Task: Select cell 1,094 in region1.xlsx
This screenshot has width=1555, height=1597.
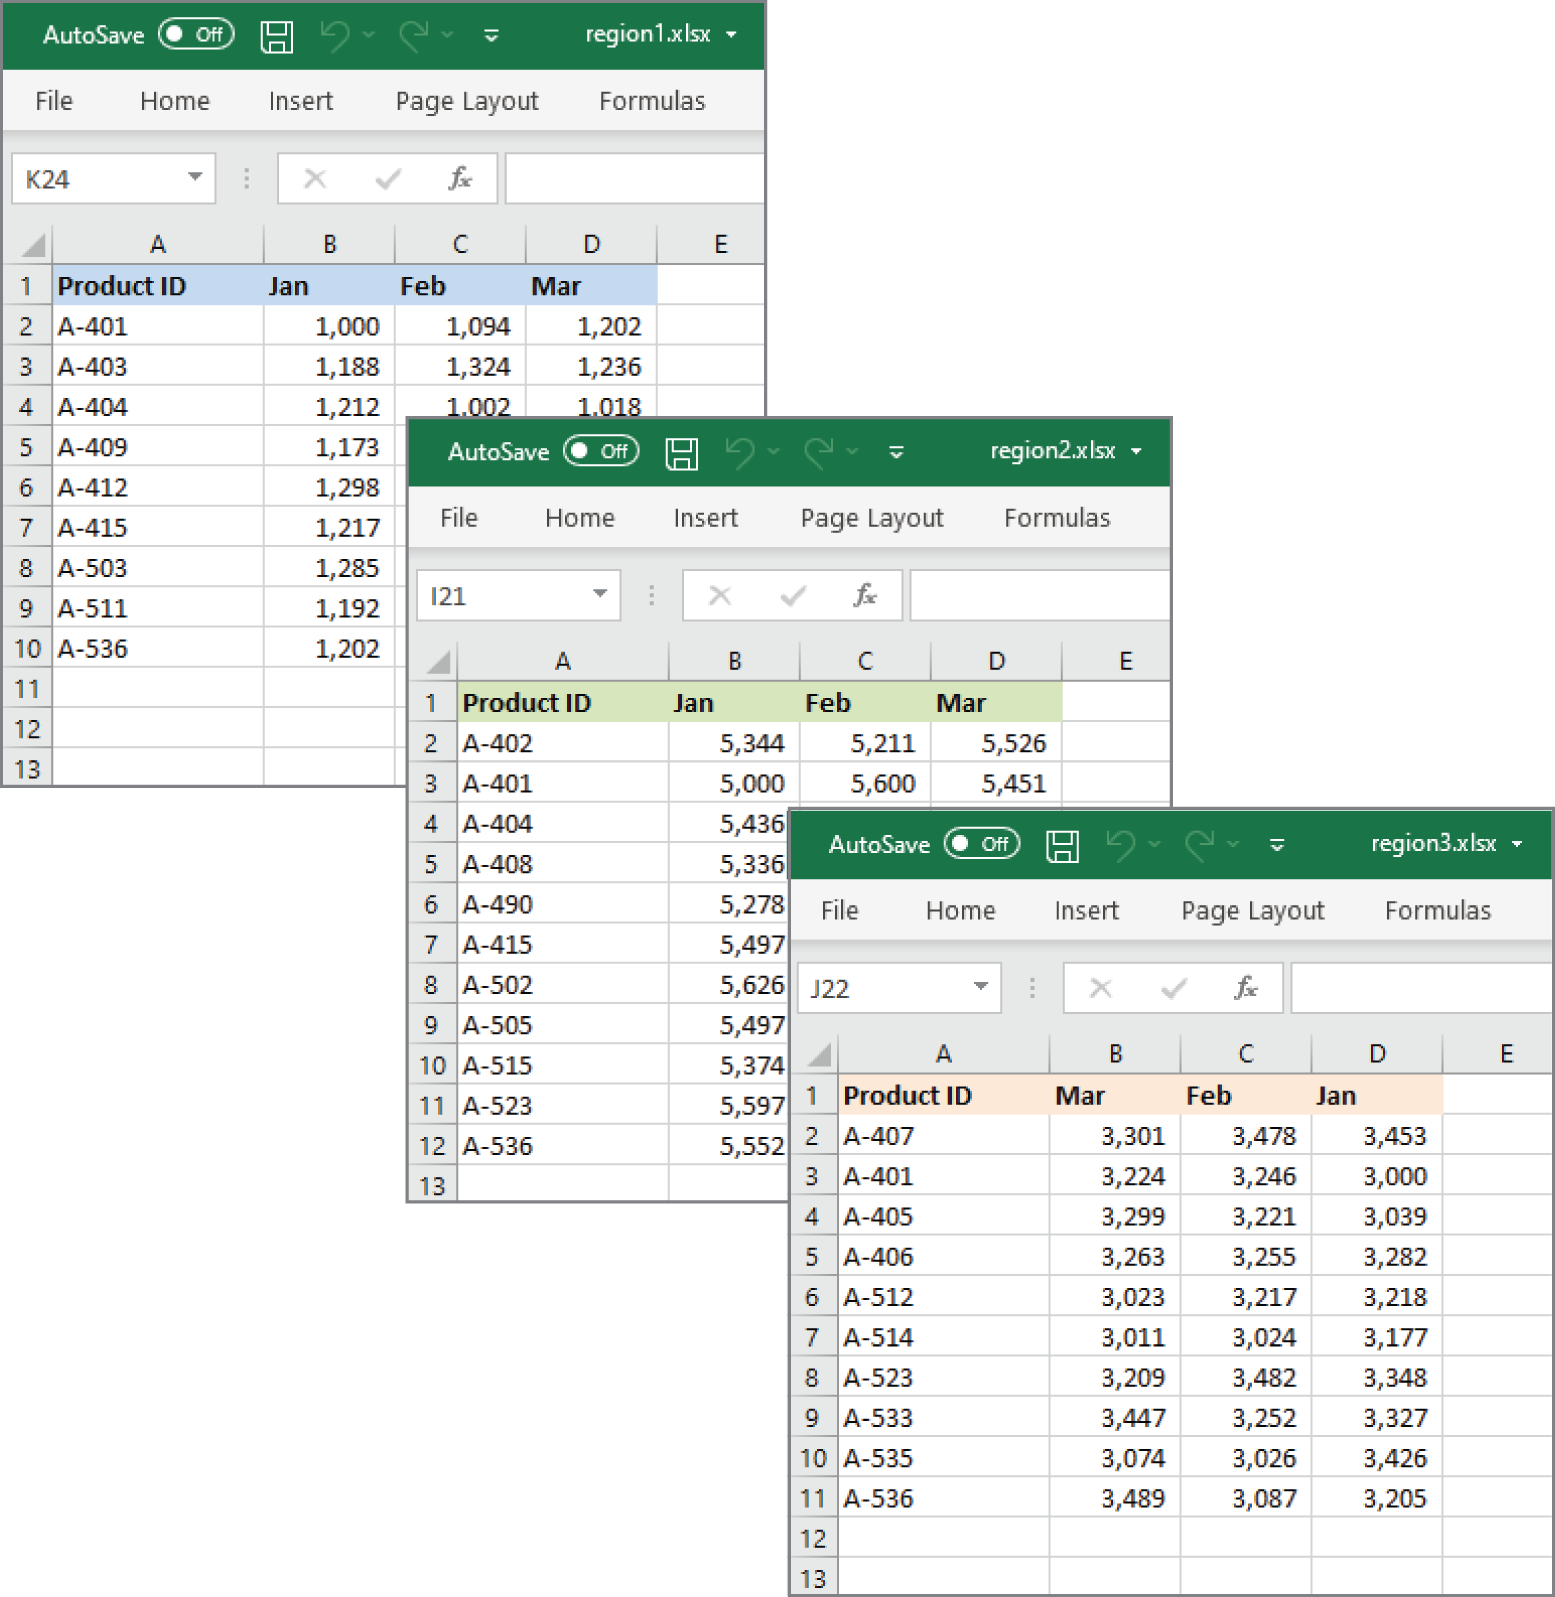Action: tap(461, 327)
